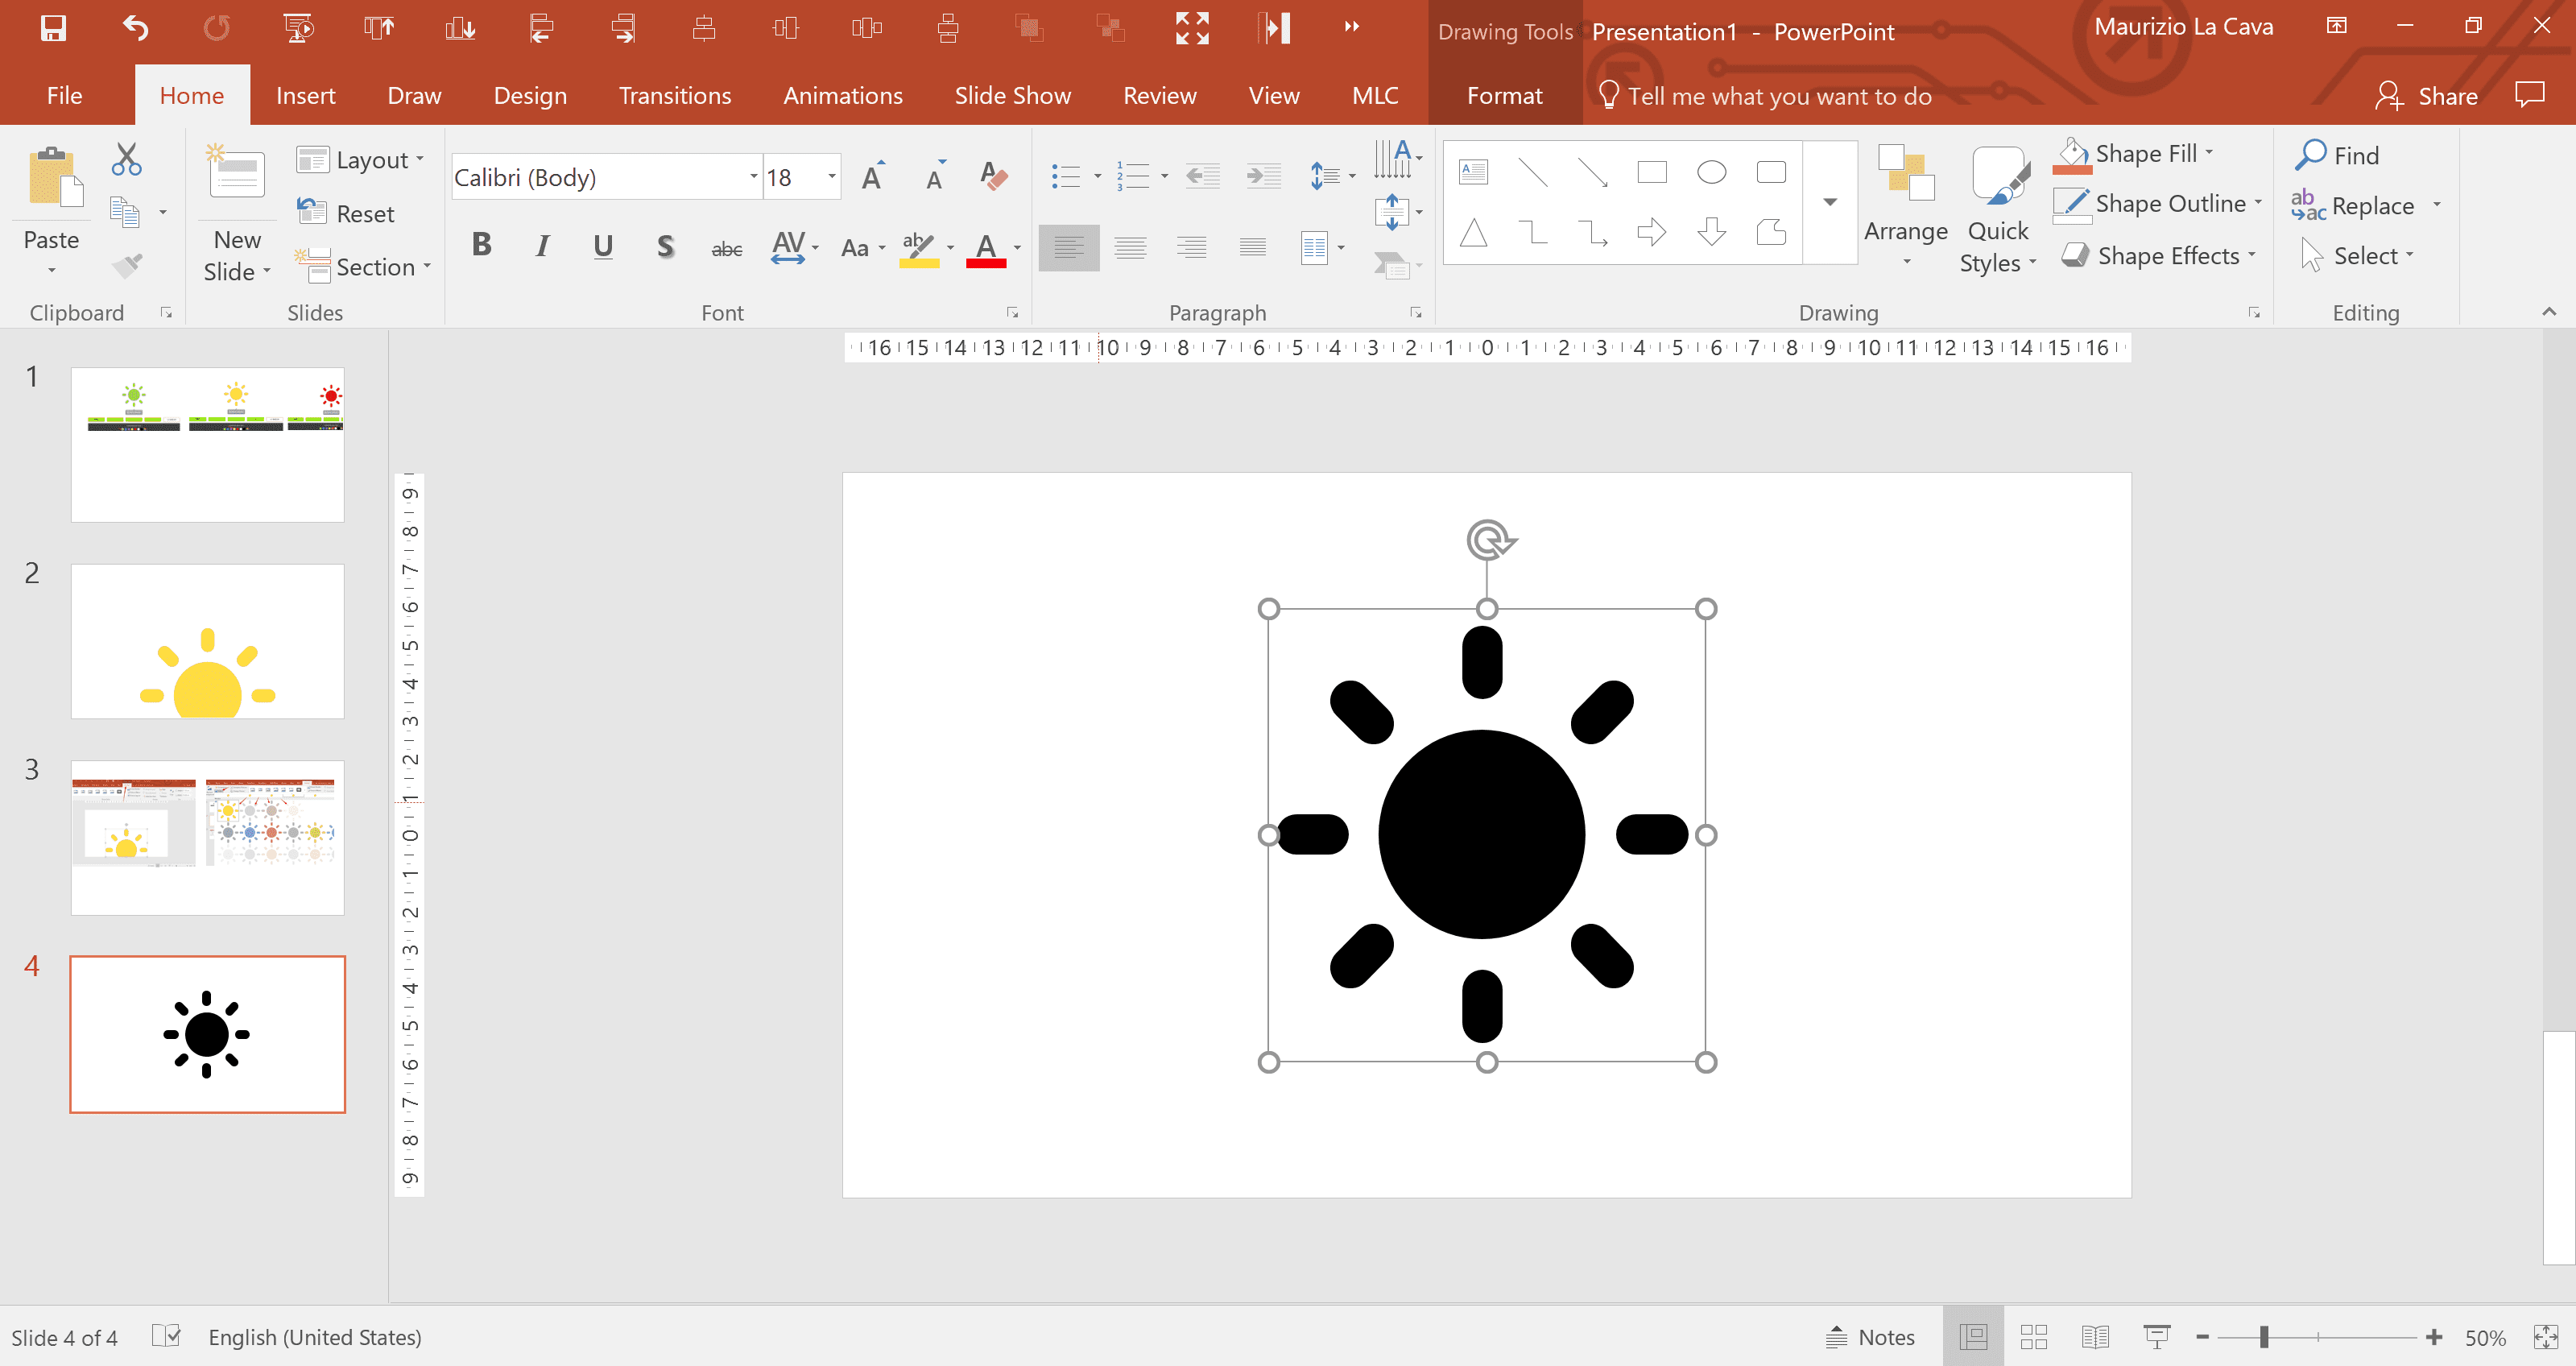Switch to the Transitions ribbon tab

pyautogui.click(x=675, y=95)
